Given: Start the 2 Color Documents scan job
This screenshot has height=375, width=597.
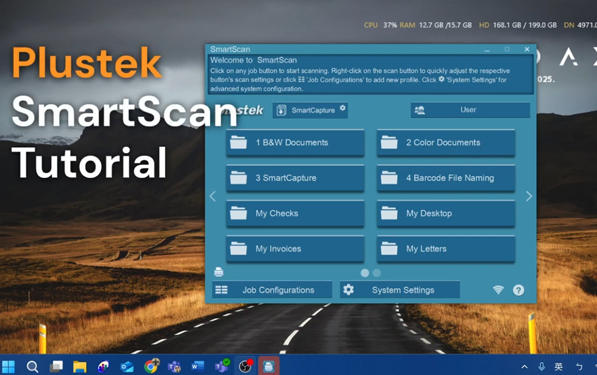Looking at the screenshot, I should [x=446, y=143].
